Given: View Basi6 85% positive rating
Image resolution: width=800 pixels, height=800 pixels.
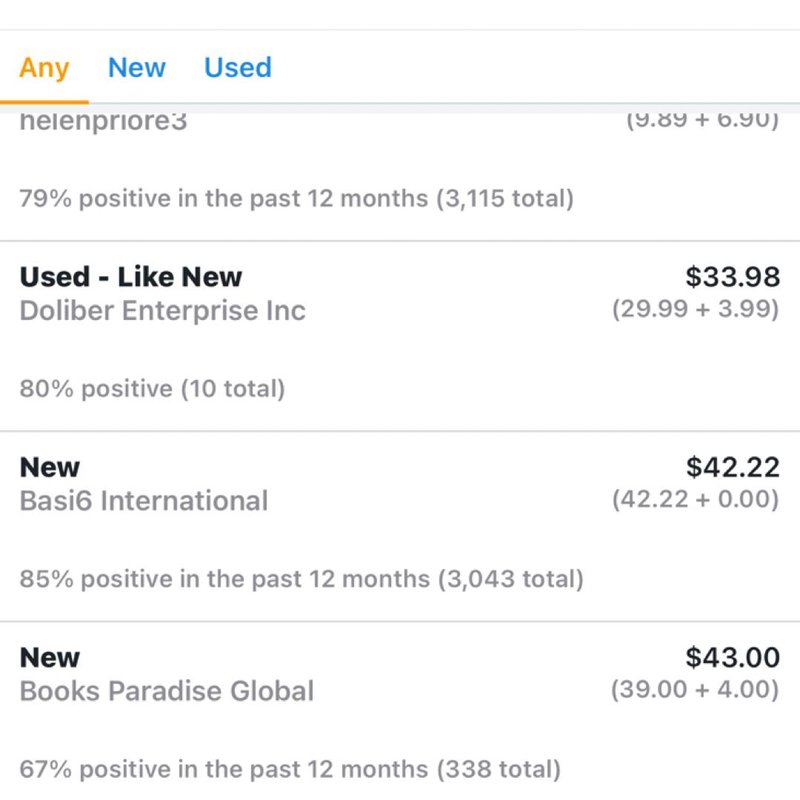Looking at the screenshot, I should pos(301,578).
